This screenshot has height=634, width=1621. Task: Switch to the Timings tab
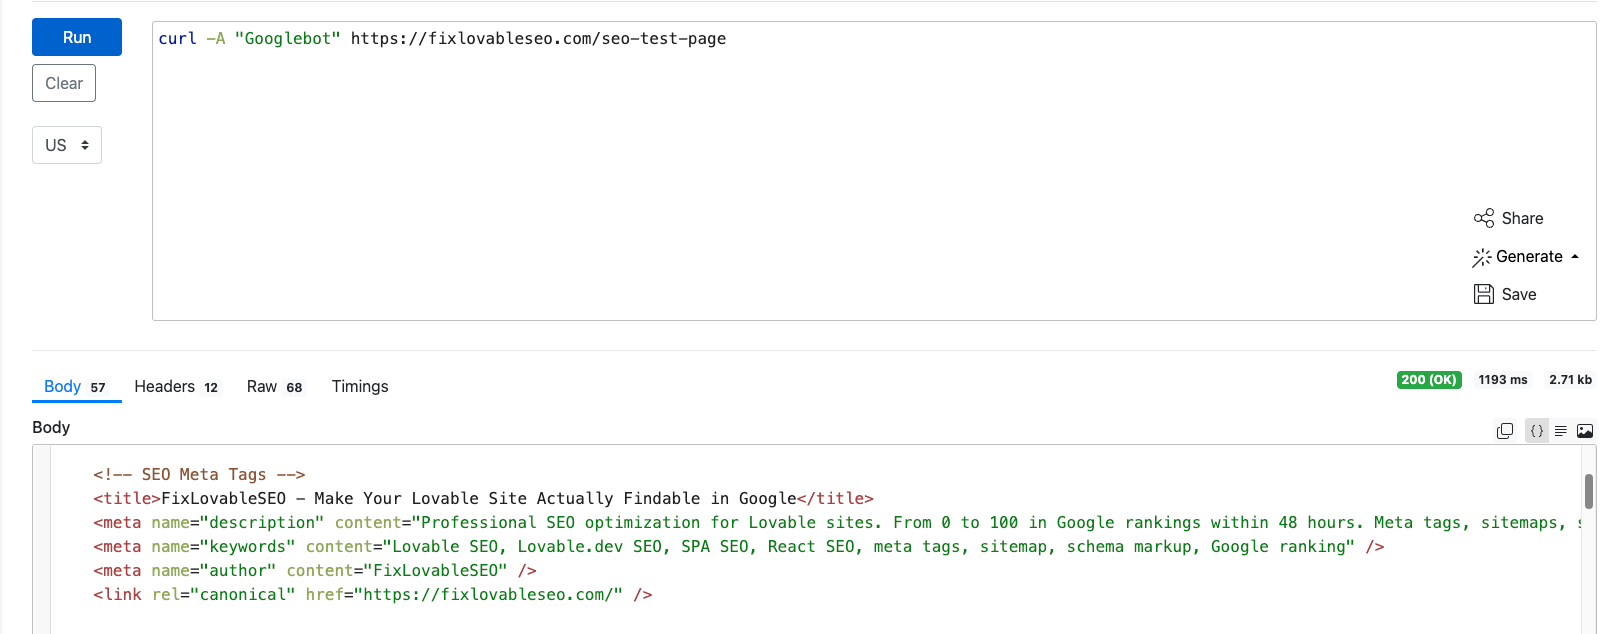click(x=360, y=386)
